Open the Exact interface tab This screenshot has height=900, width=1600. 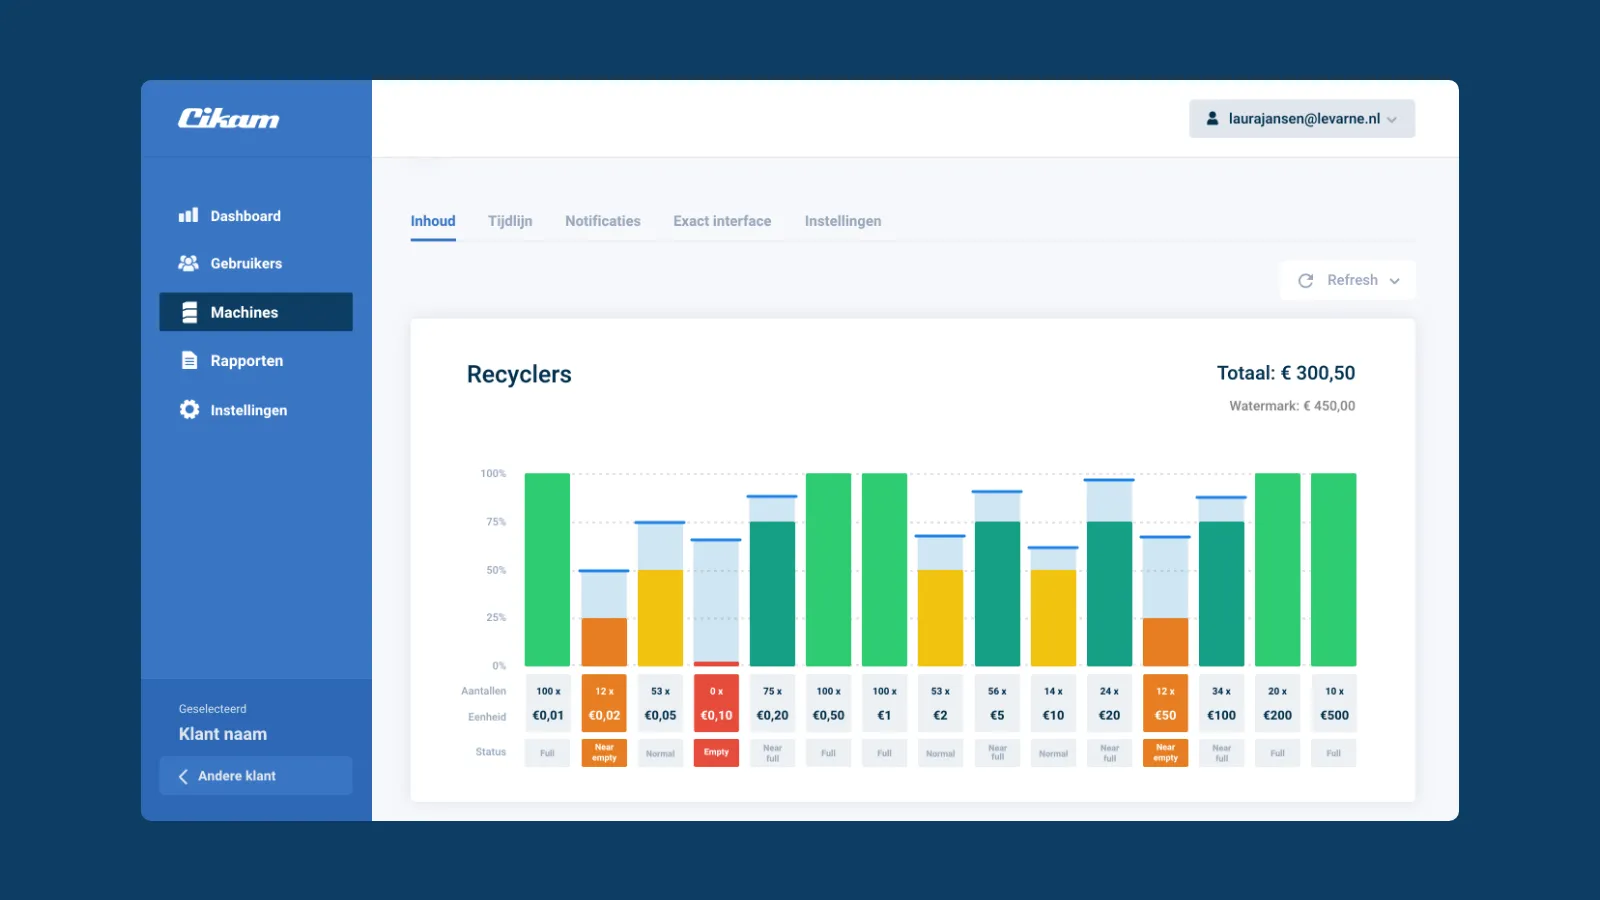[722, 221]
